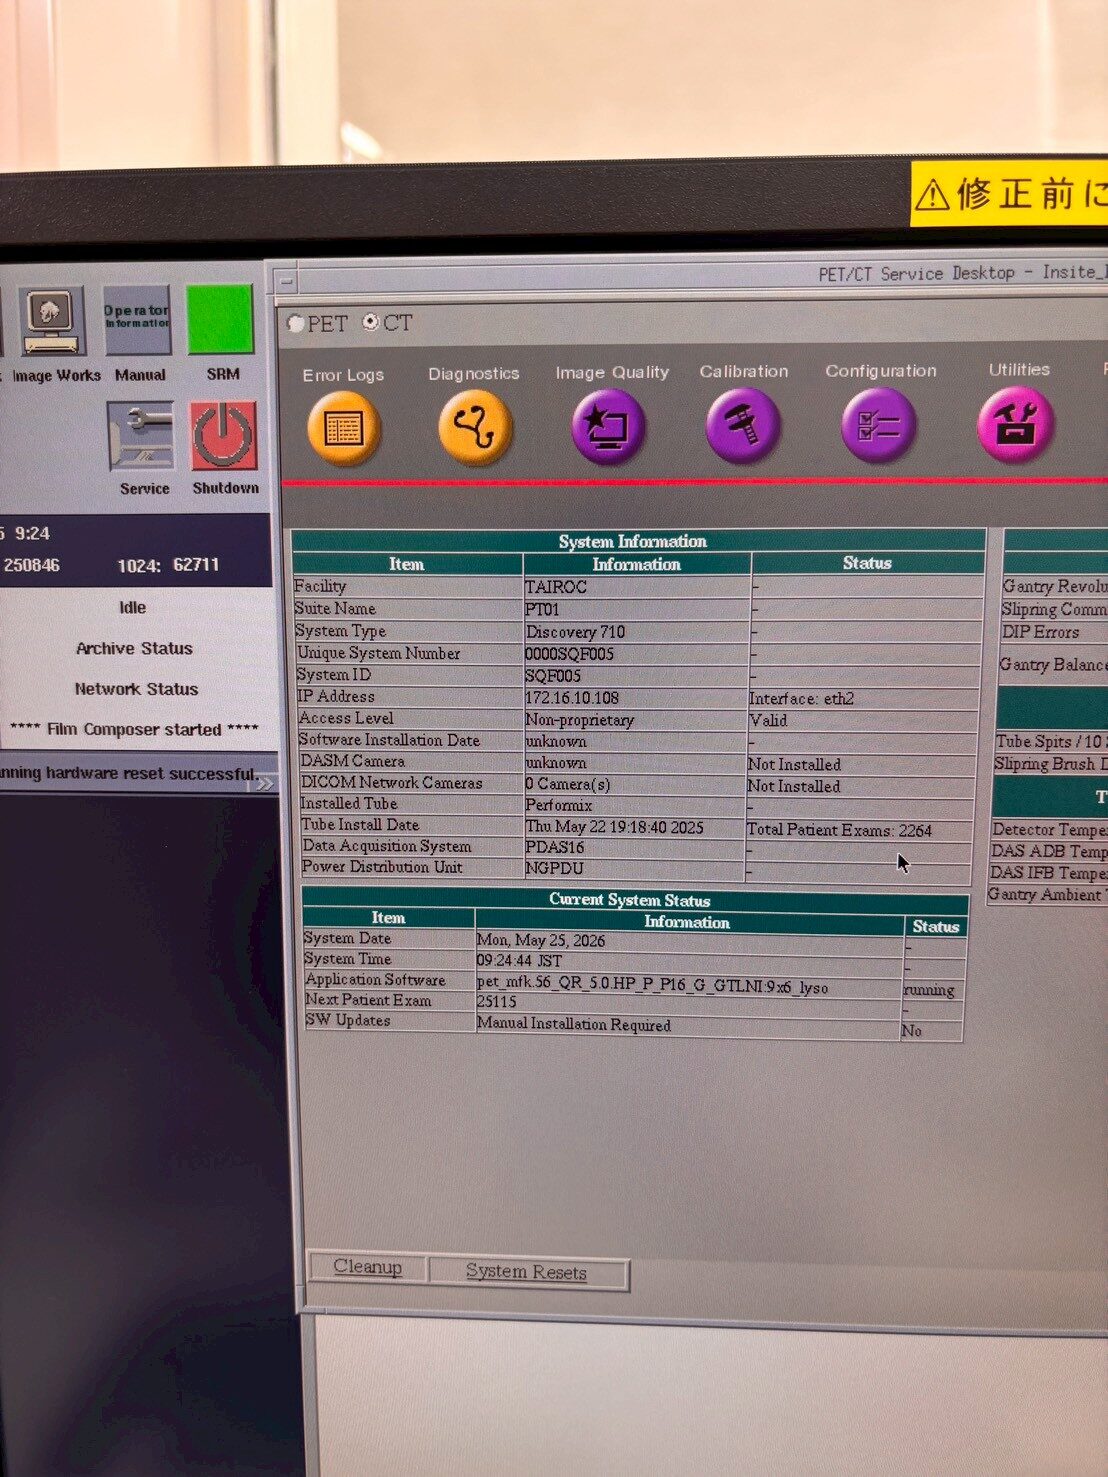The width and height of the screenshot is (1108, 1477).
Task: Select the PET radio button
Action: 296,324
